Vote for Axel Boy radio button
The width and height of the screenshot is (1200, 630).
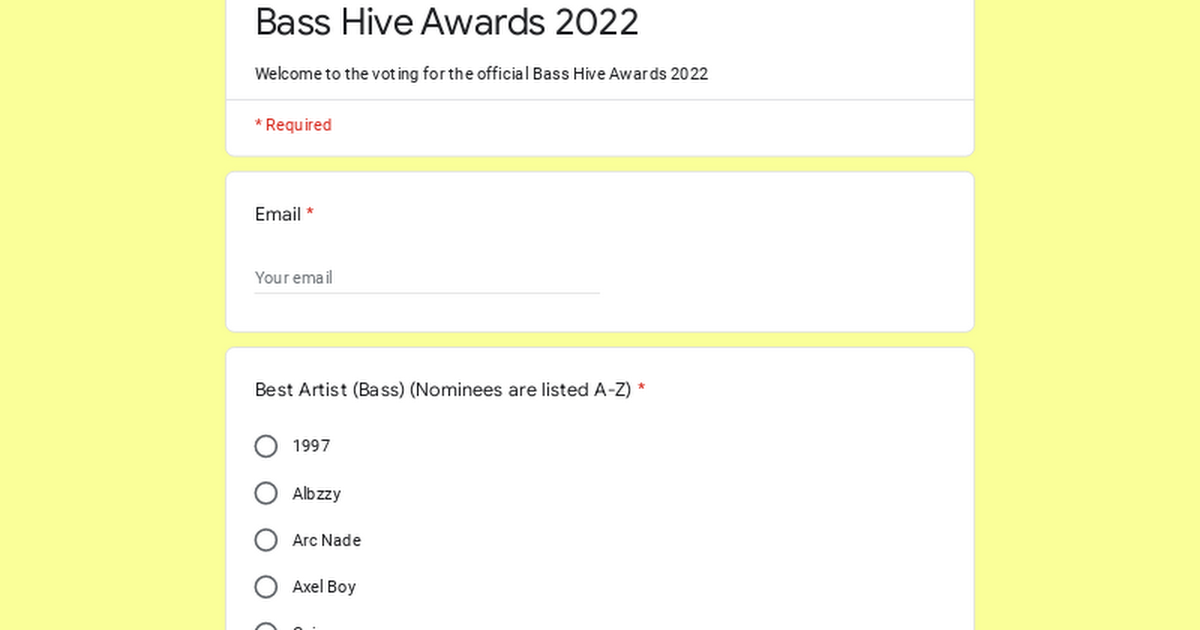(x=266, y=587)
